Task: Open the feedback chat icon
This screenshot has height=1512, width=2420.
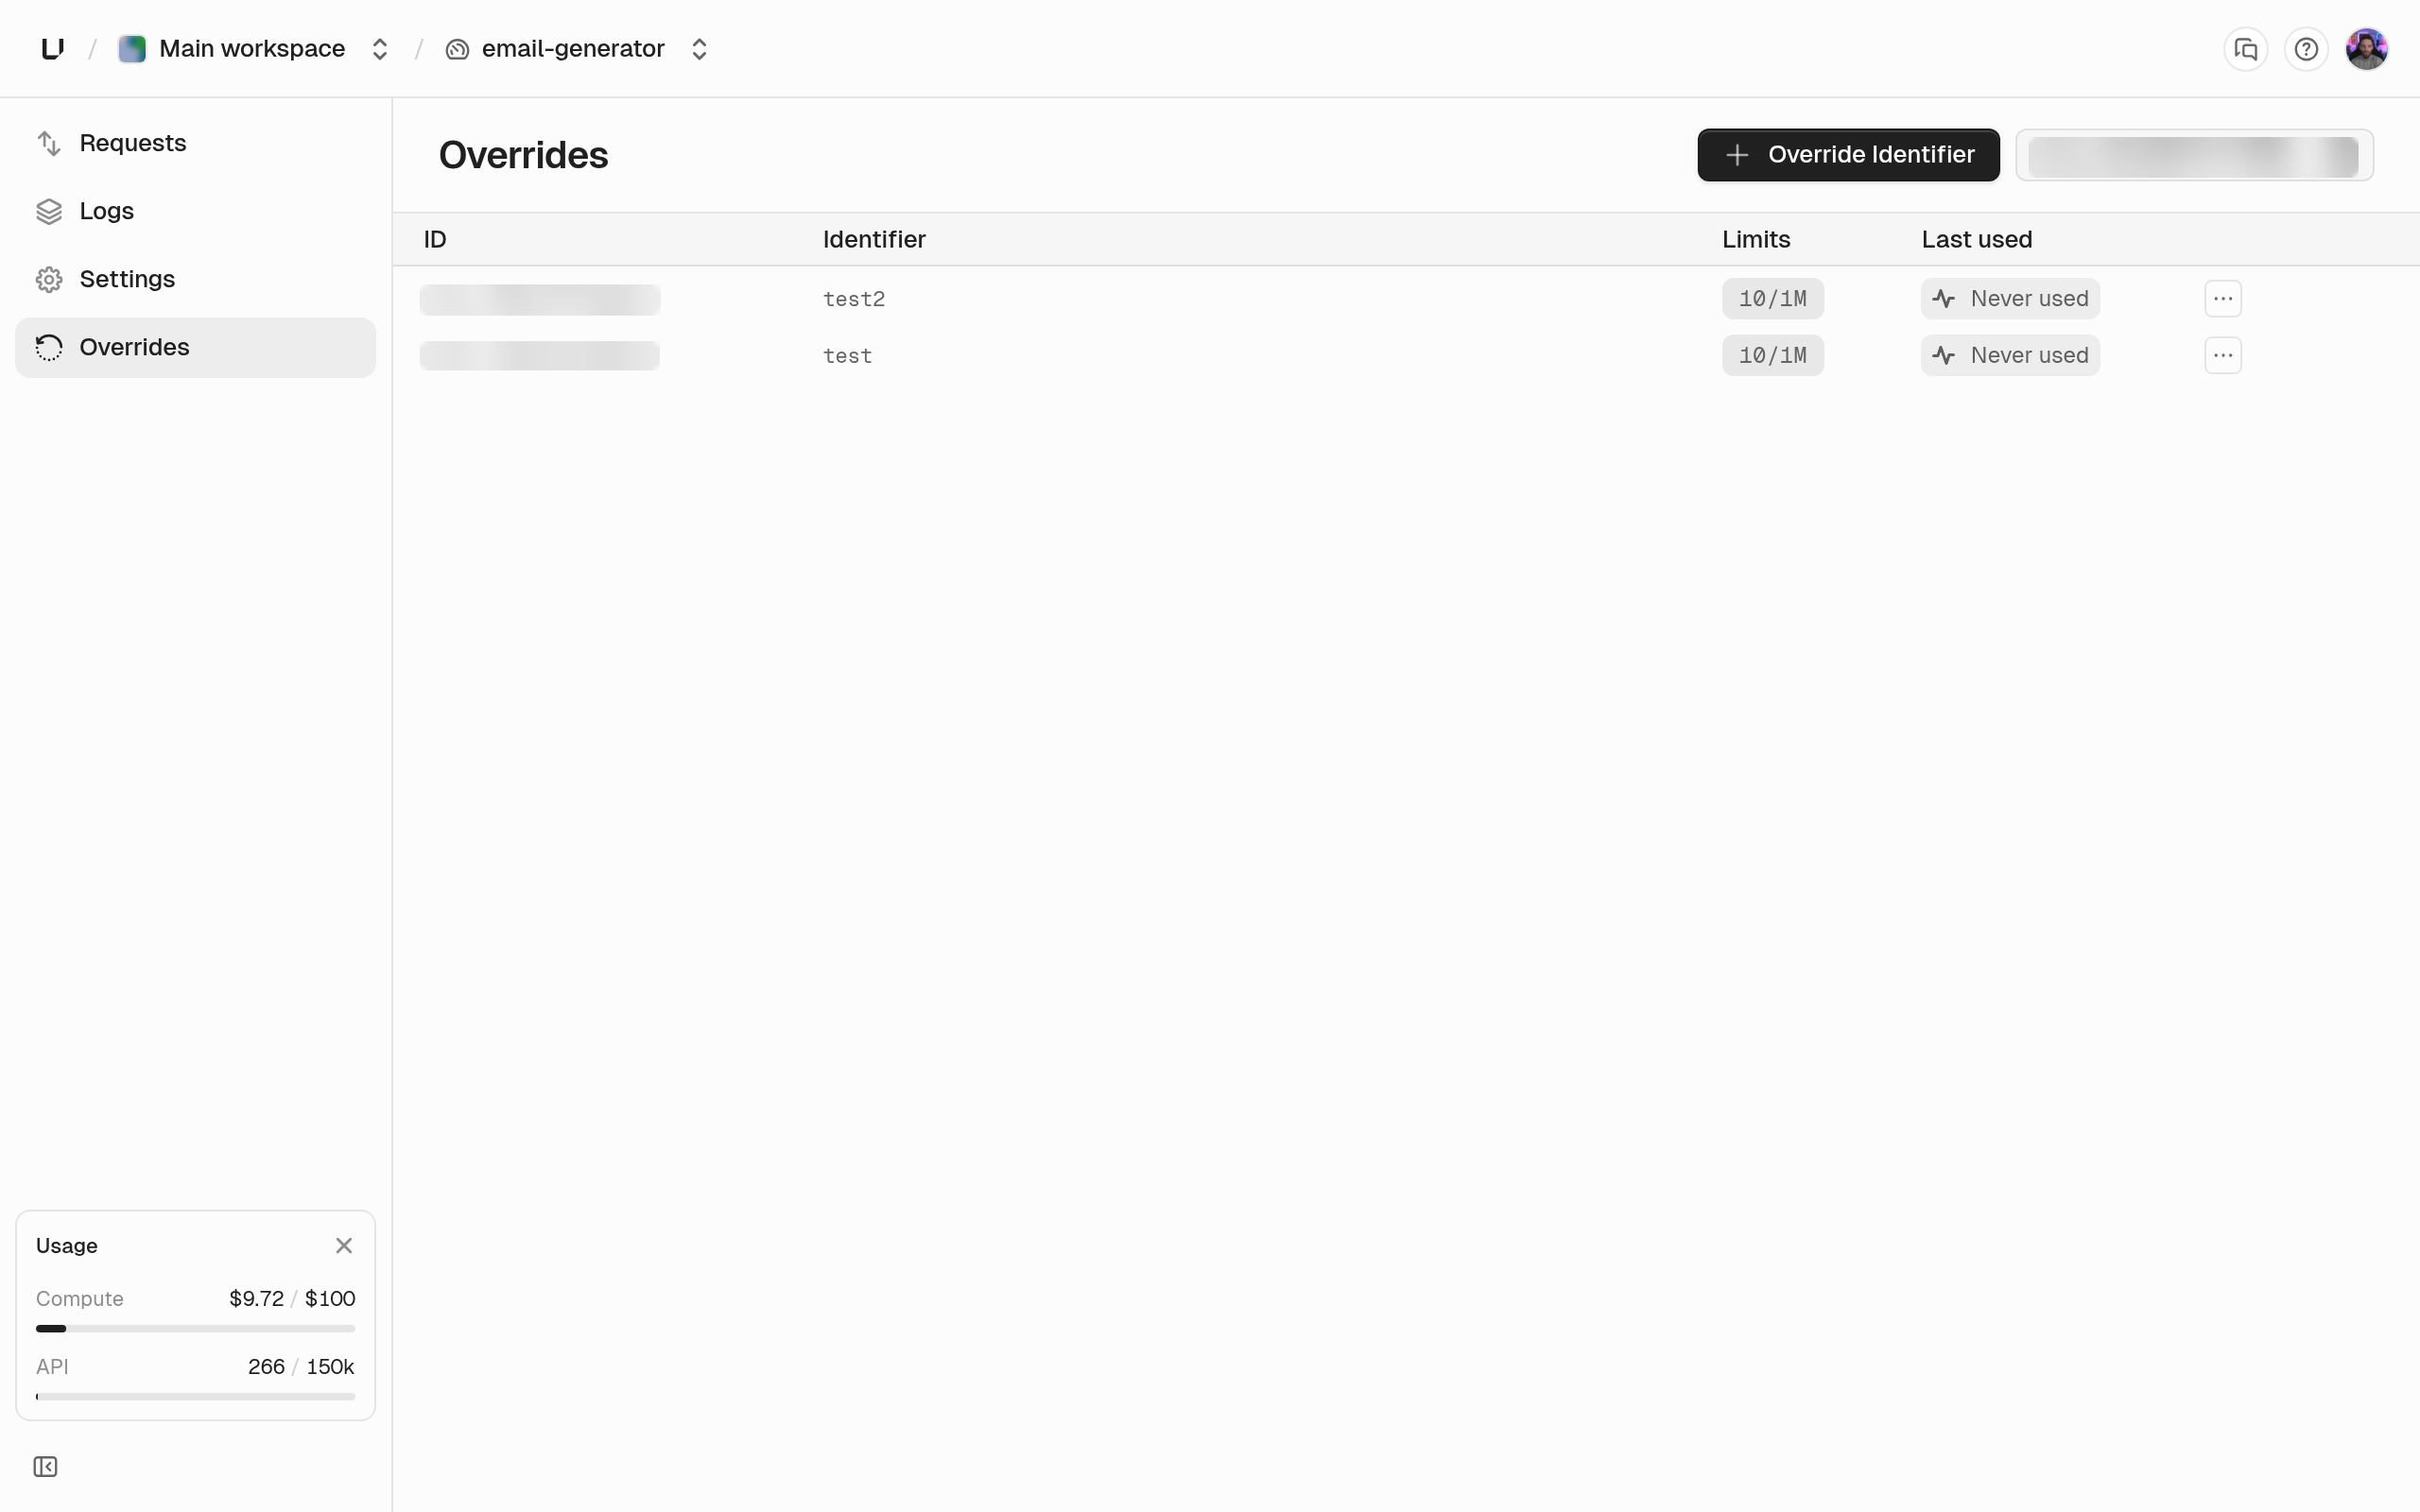Action: pyautogui.click(x=2245, y=49)
